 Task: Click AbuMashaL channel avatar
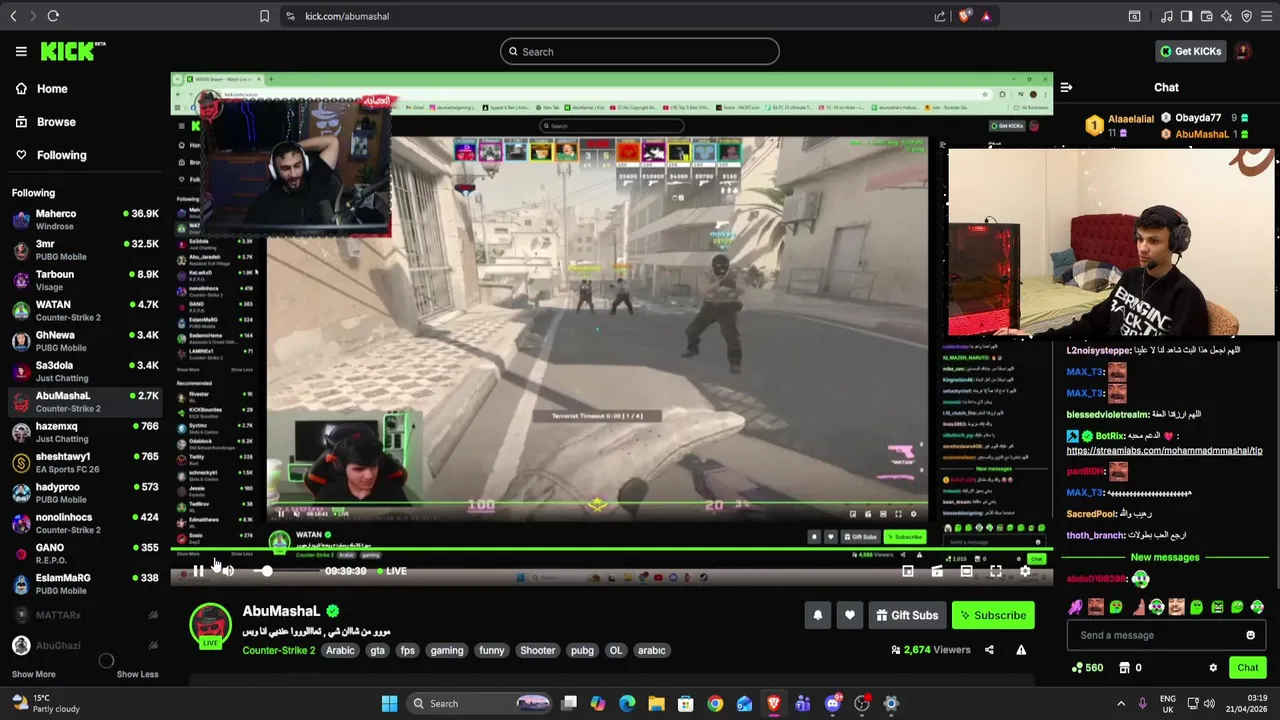tap(211, 626)
